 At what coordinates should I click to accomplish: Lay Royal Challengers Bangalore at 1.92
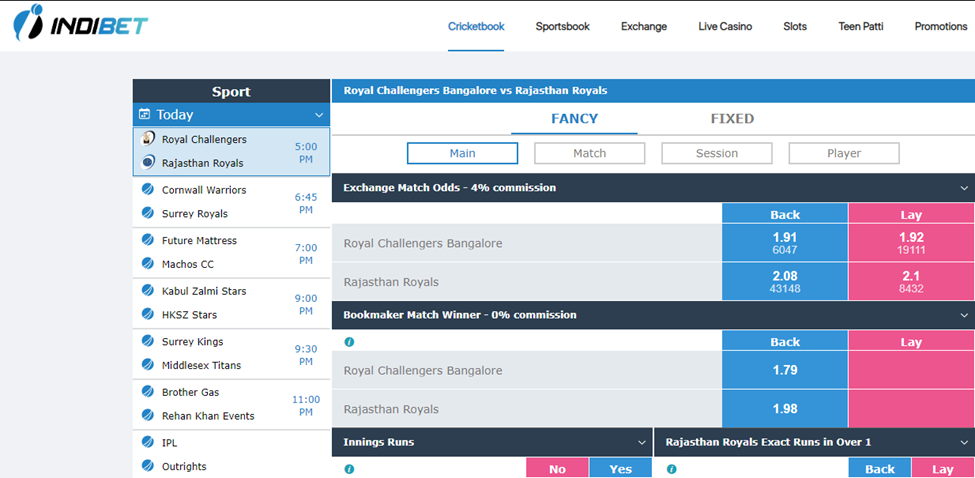(911, 243)
